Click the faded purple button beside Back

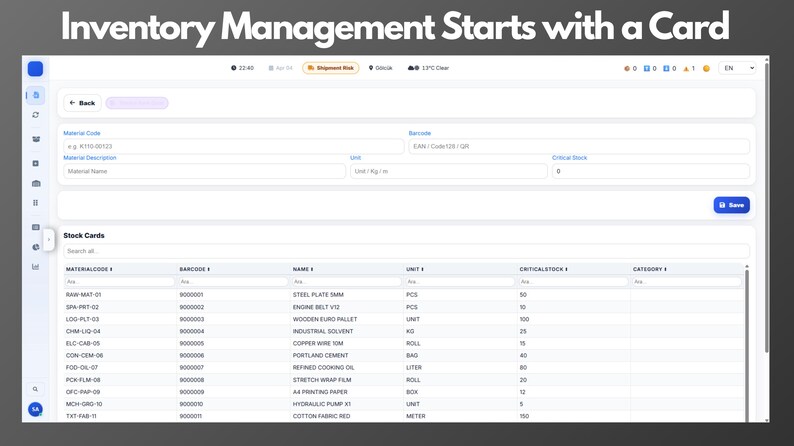coord(137,103)
